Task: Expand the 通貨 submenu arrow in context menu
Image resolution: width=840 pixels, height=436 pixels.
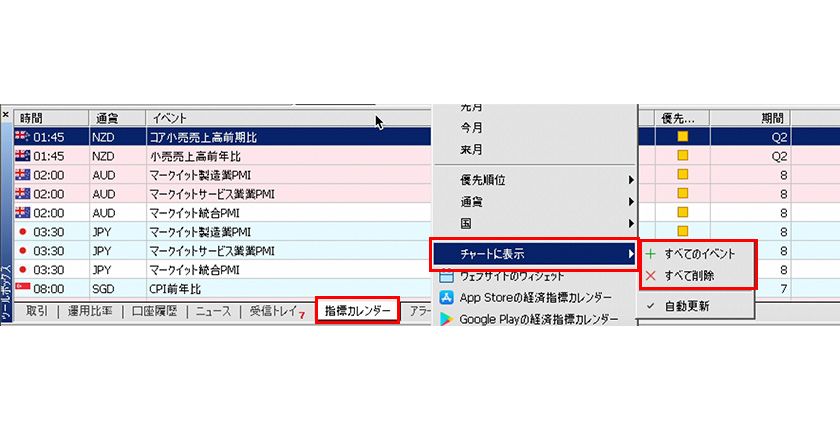Action: 631,202
